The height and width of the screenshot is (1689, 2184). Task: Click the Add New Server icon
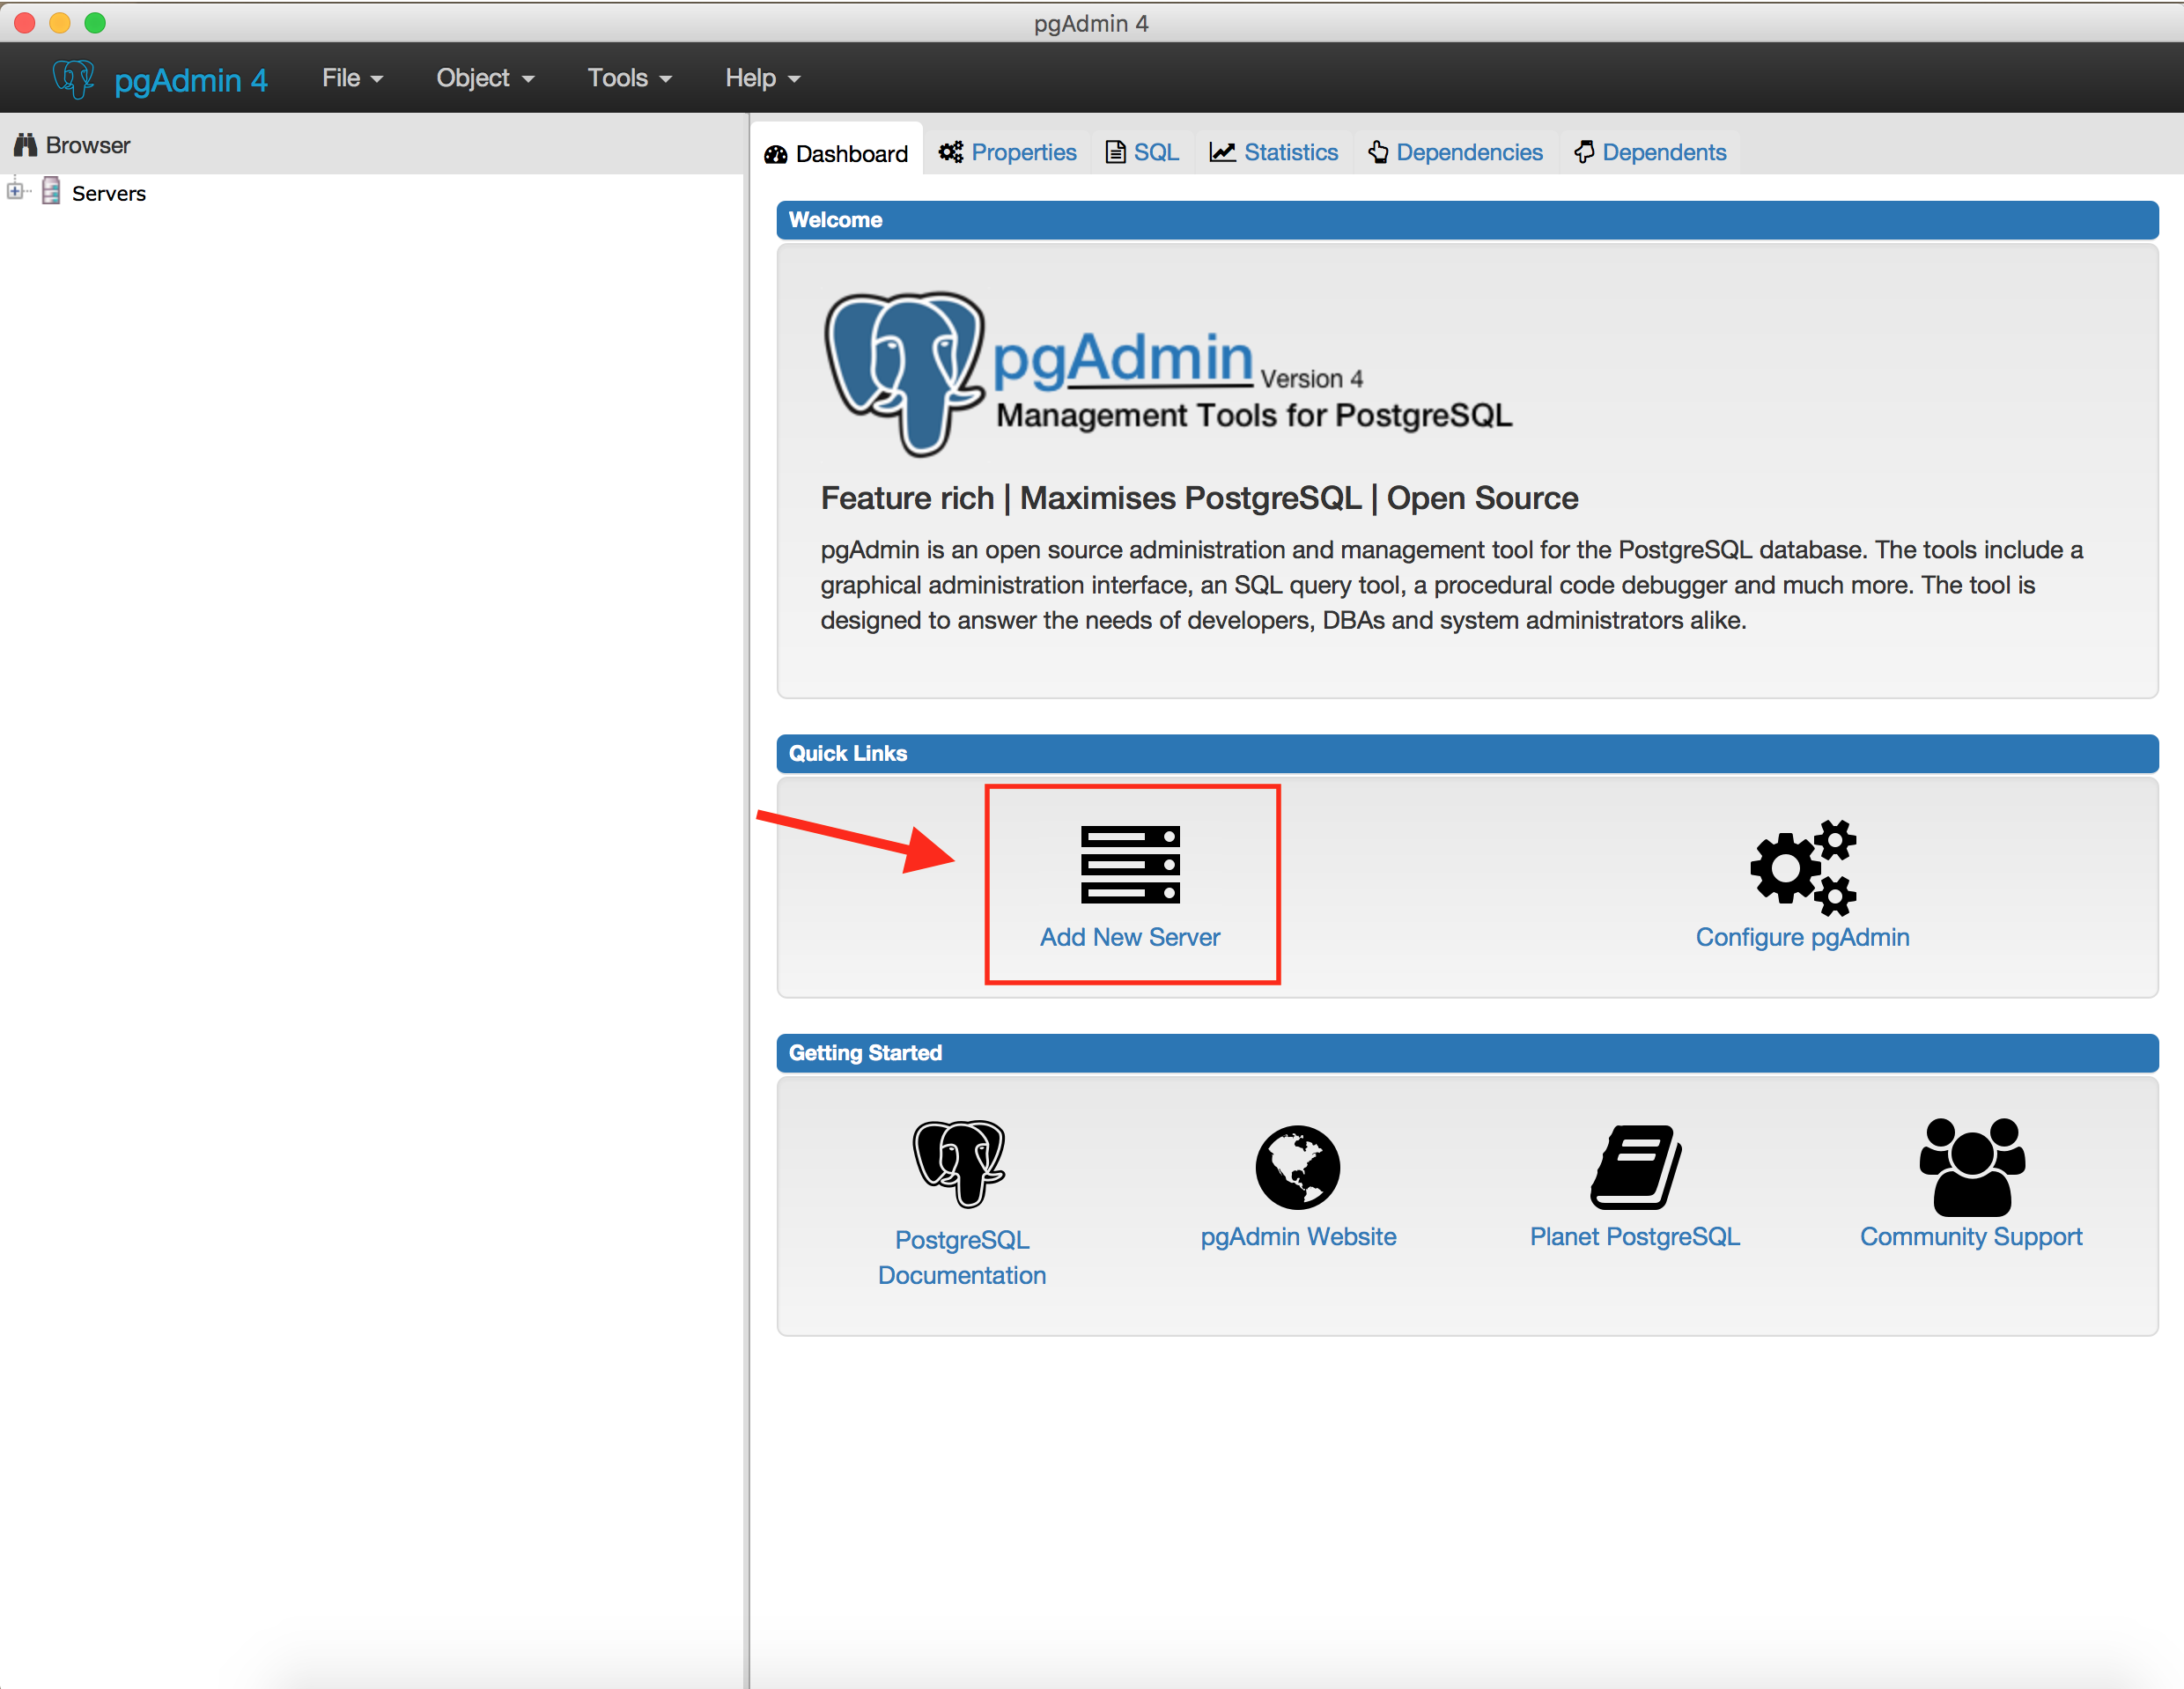pos(1131,864)
